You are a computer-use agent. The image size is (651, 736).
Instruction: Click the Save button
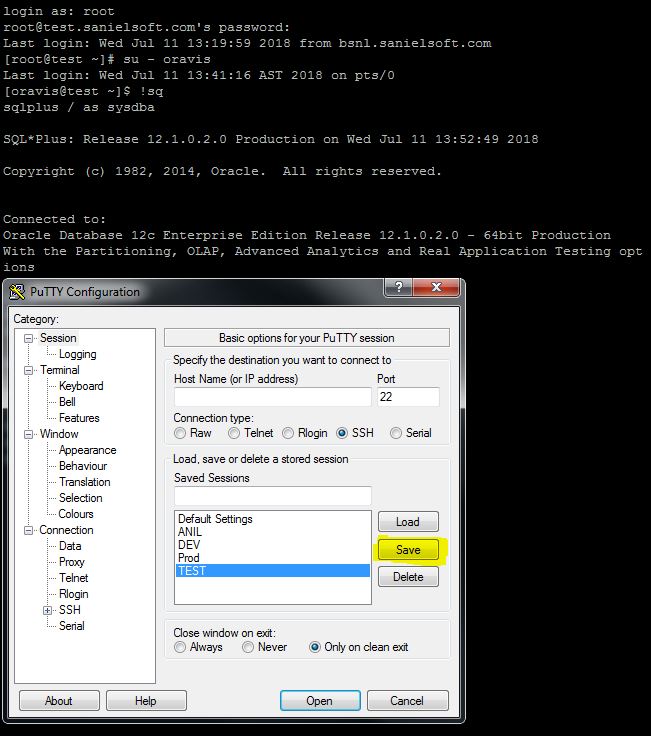tap(408, 549)
